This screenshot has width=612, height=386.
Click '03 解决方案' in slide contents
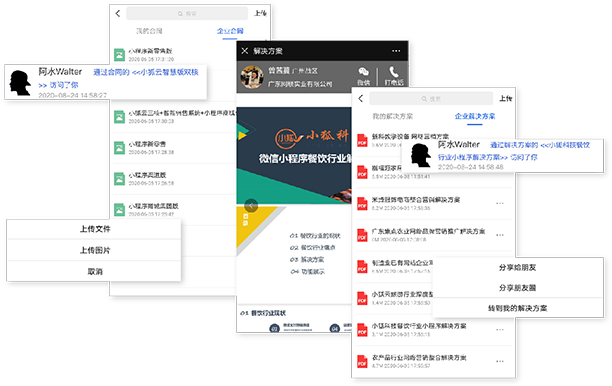point(307,260)
